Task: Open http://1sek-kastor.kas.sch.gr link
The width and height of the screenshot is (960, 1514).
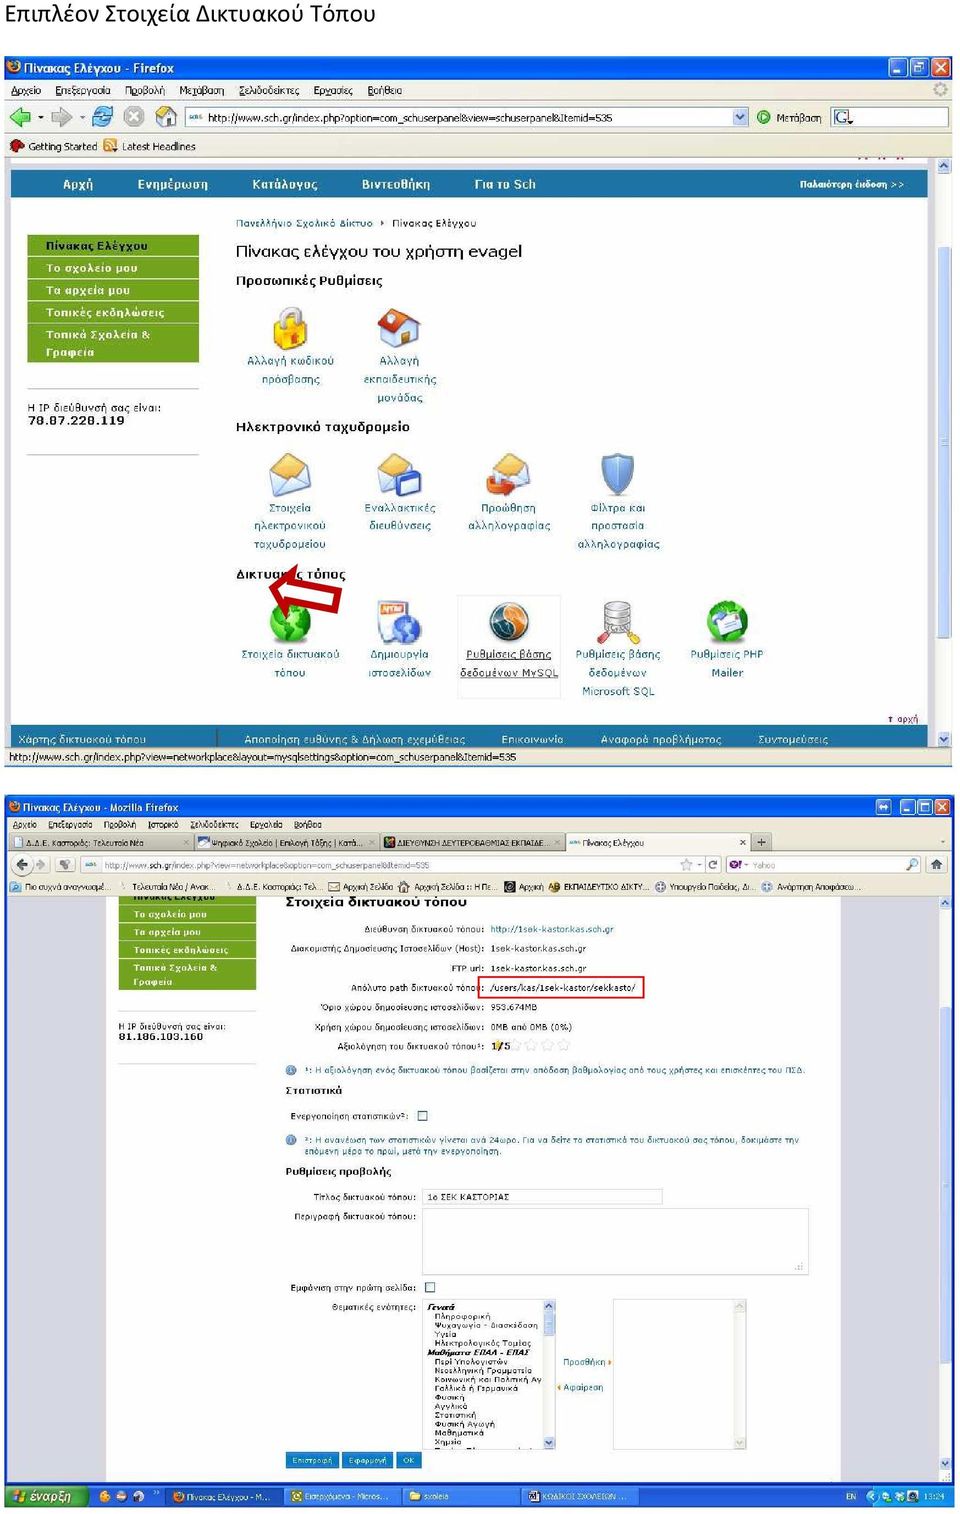Action: click(x=552, y=929)
